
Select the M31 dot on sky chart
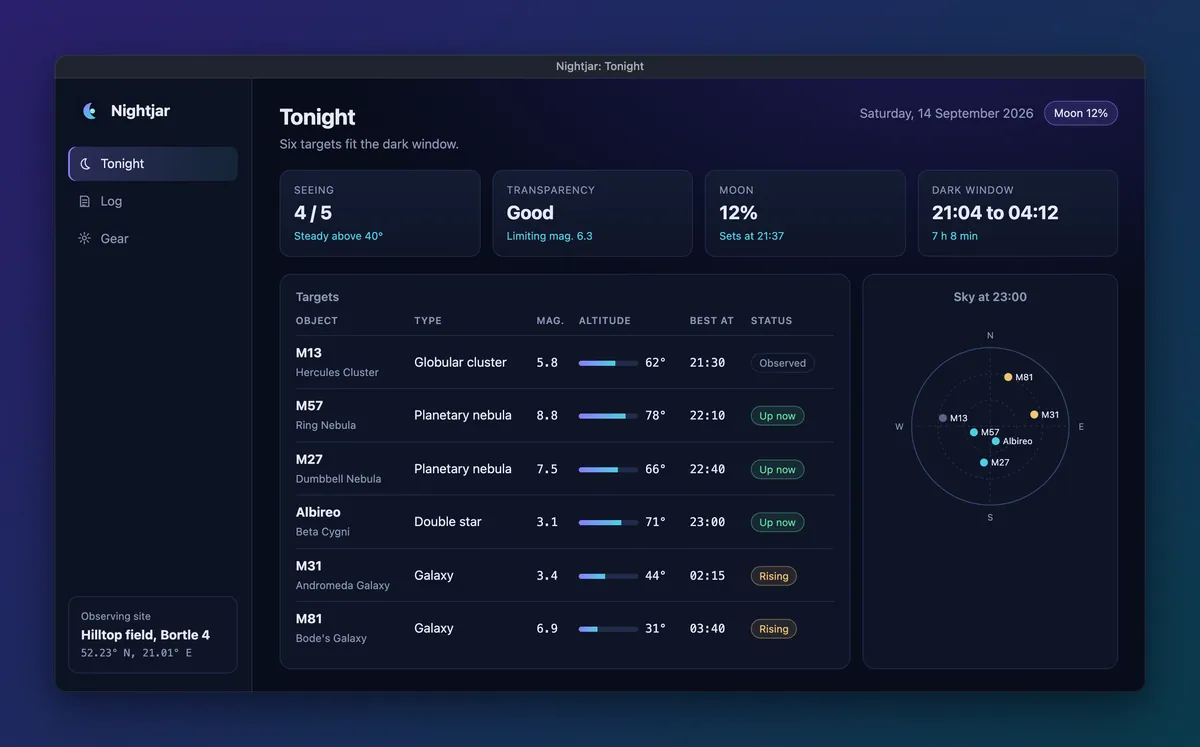[x=1034, y=414]
